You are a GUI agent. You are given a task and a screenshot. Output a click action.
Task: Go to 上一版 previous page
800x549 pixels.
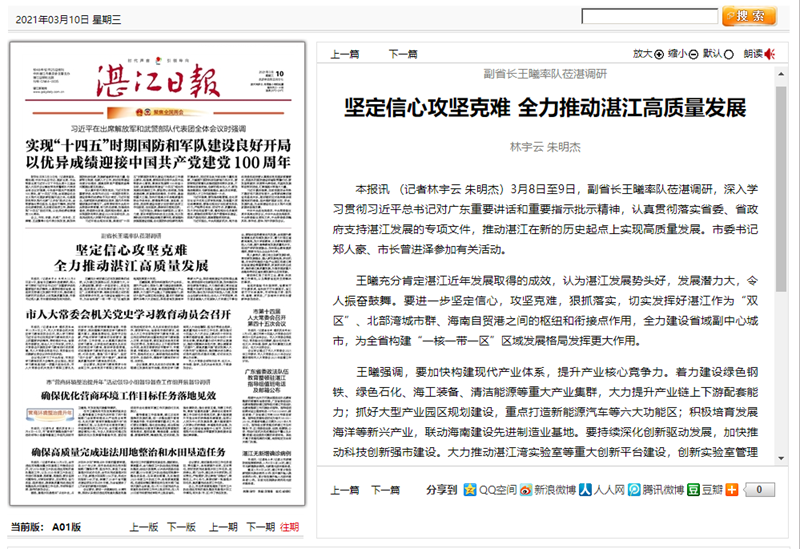(x=143, y=527)
